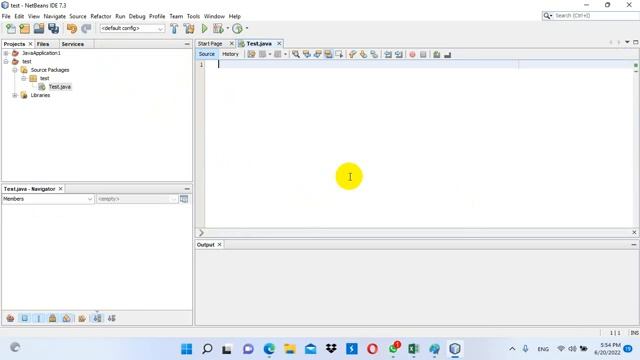Click the Shift Line Left icon

point(388,54)
